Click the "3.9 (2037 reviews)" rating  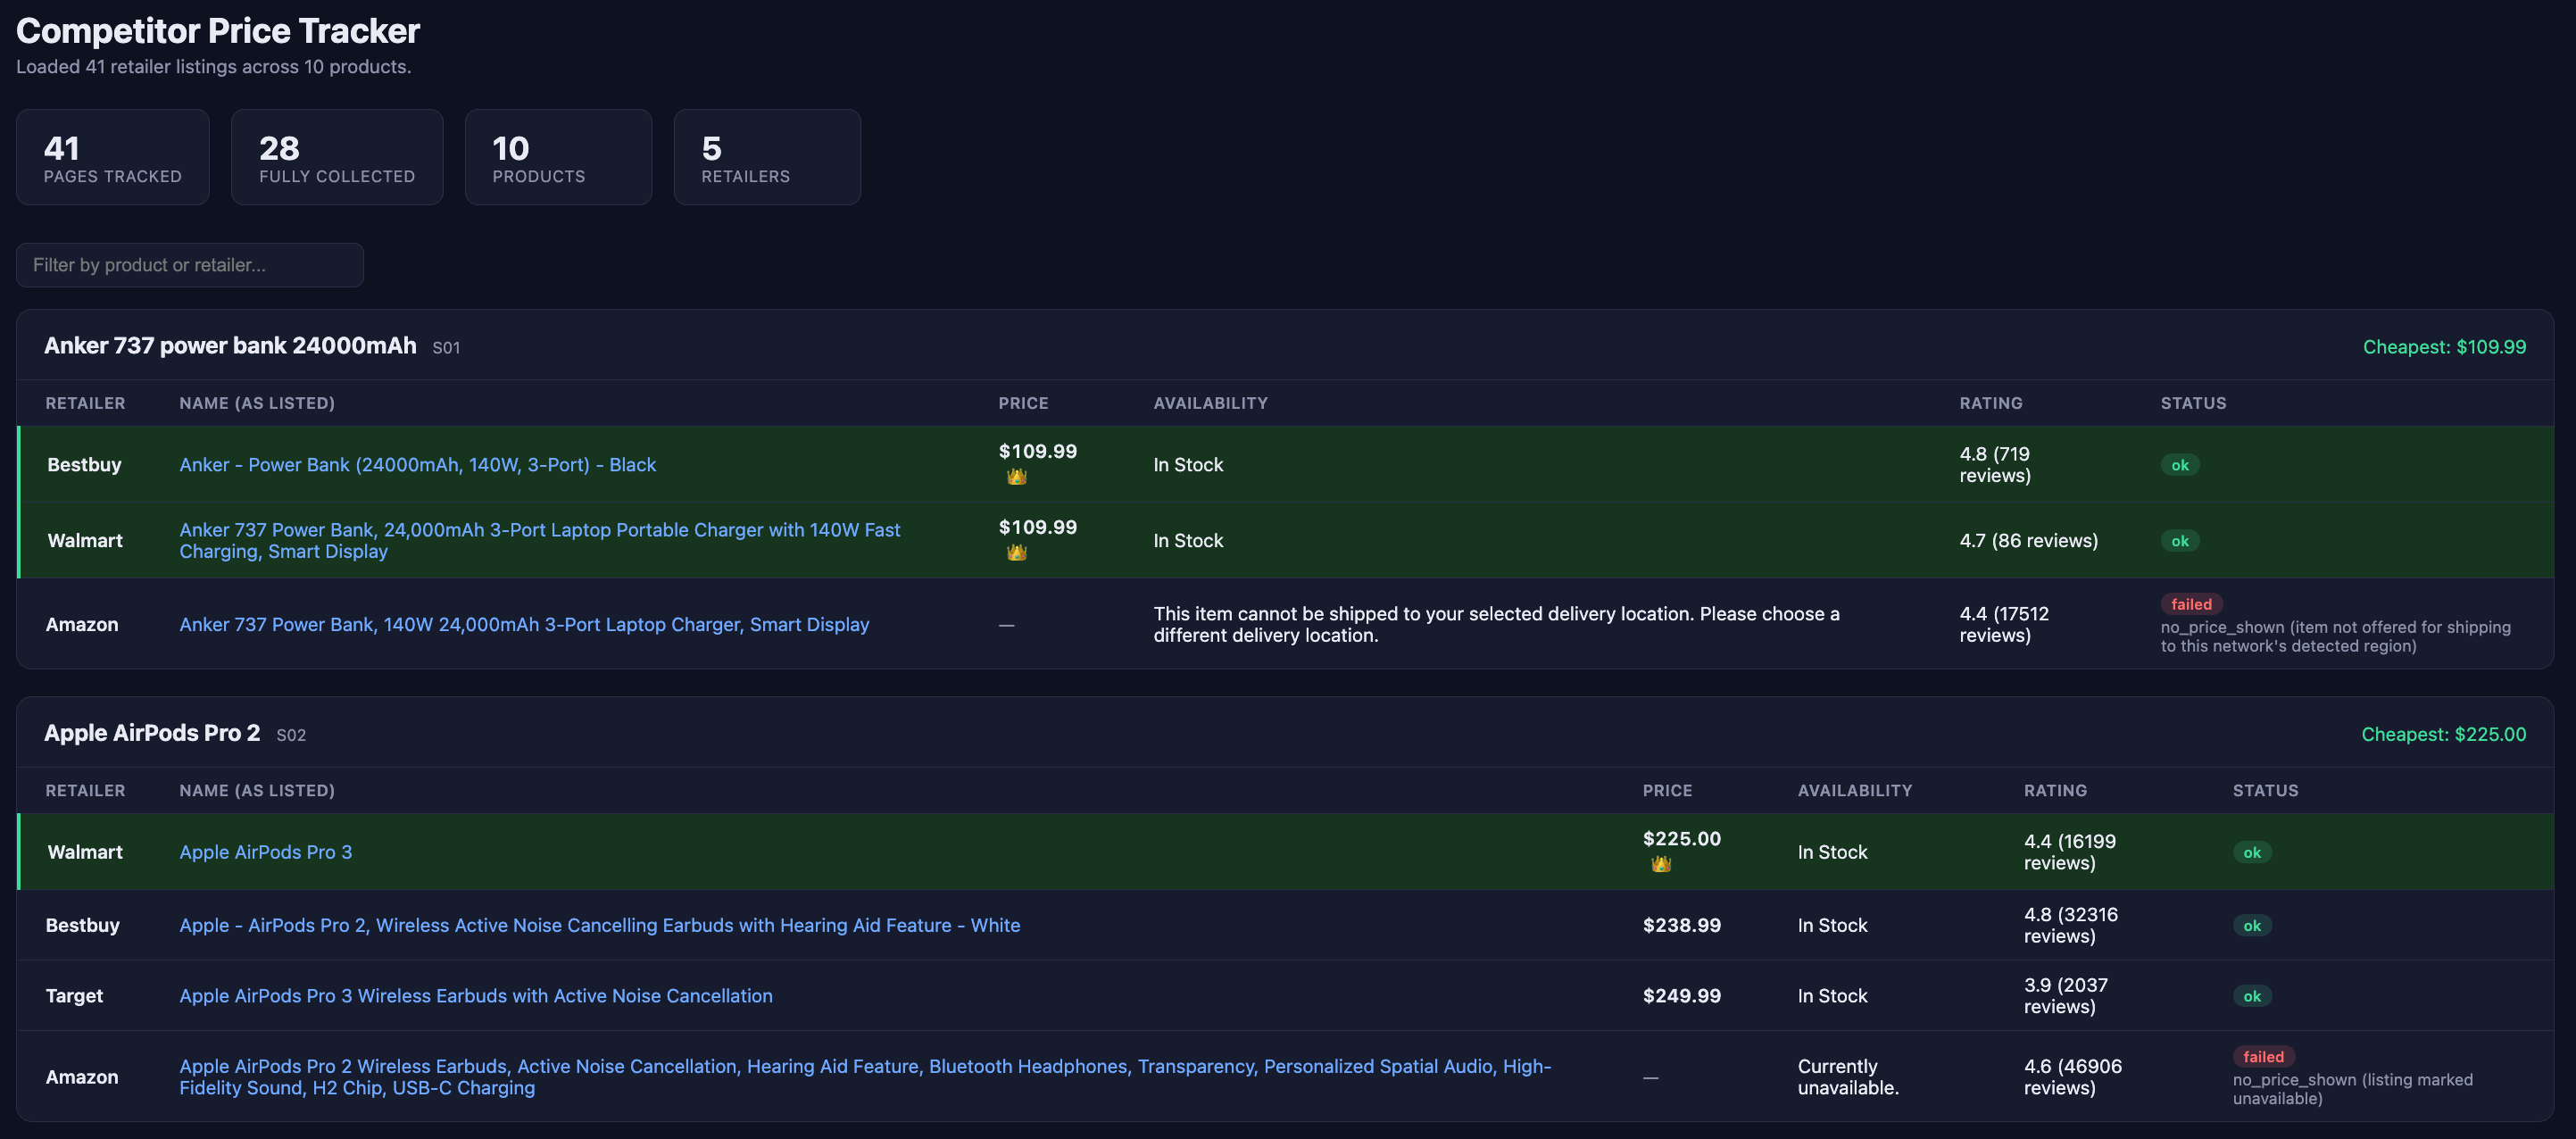[2066, 996]
